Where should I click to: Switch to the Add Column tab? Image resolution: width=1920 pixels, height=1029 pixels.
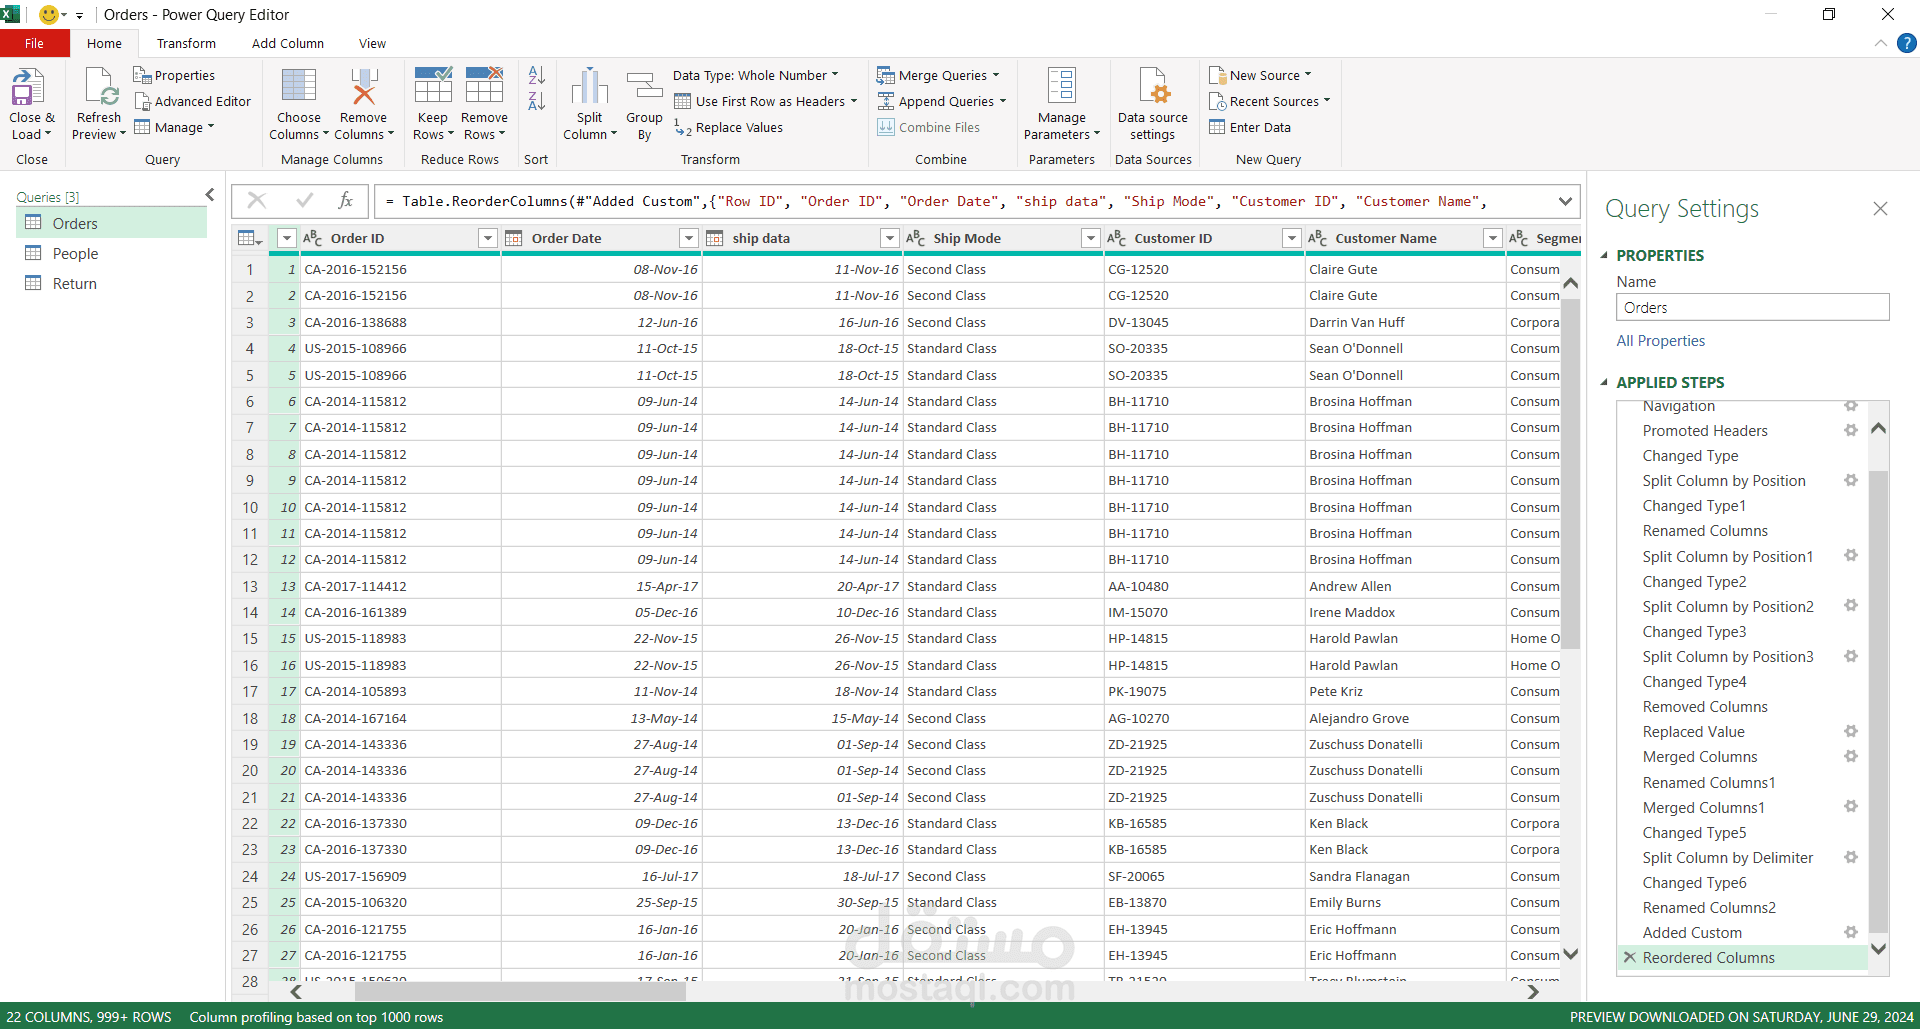pyautogui.click(x=288, y=43)
